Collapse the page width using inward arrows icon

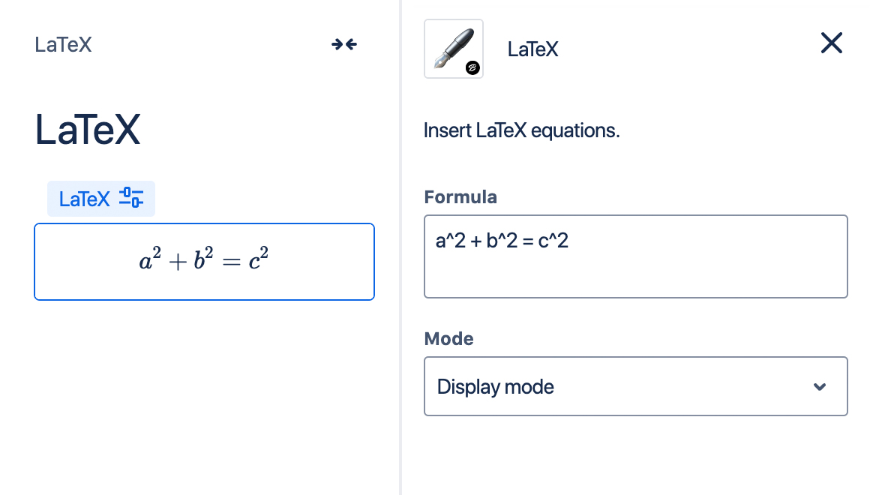344,44
